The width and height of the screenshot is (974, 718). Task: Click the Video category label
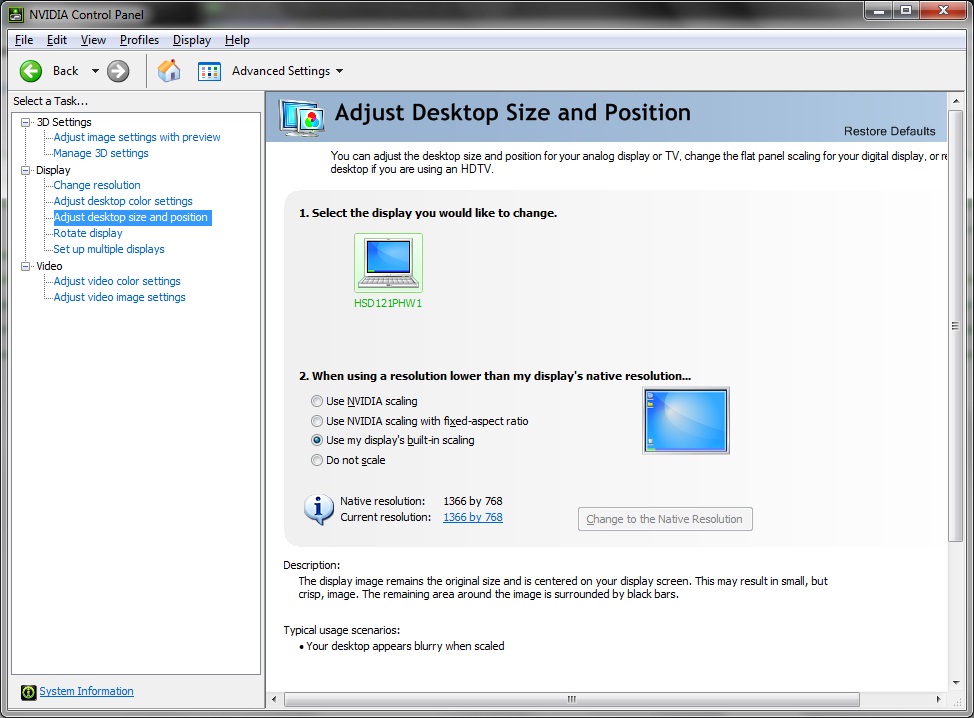click(49, 266)
